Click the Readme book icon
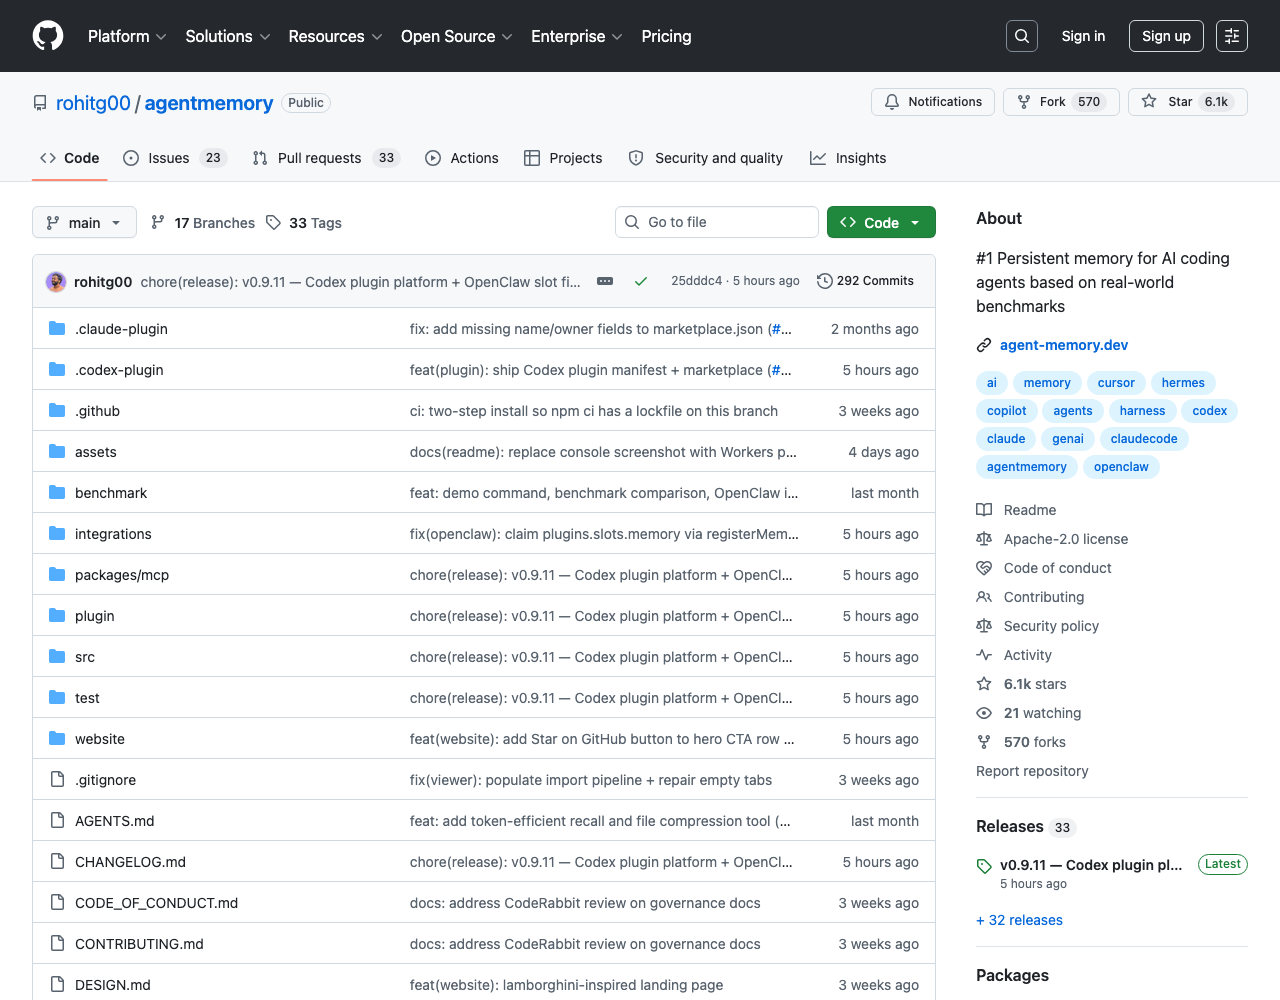The image size is (1280, 1000). tap(984, 510)
